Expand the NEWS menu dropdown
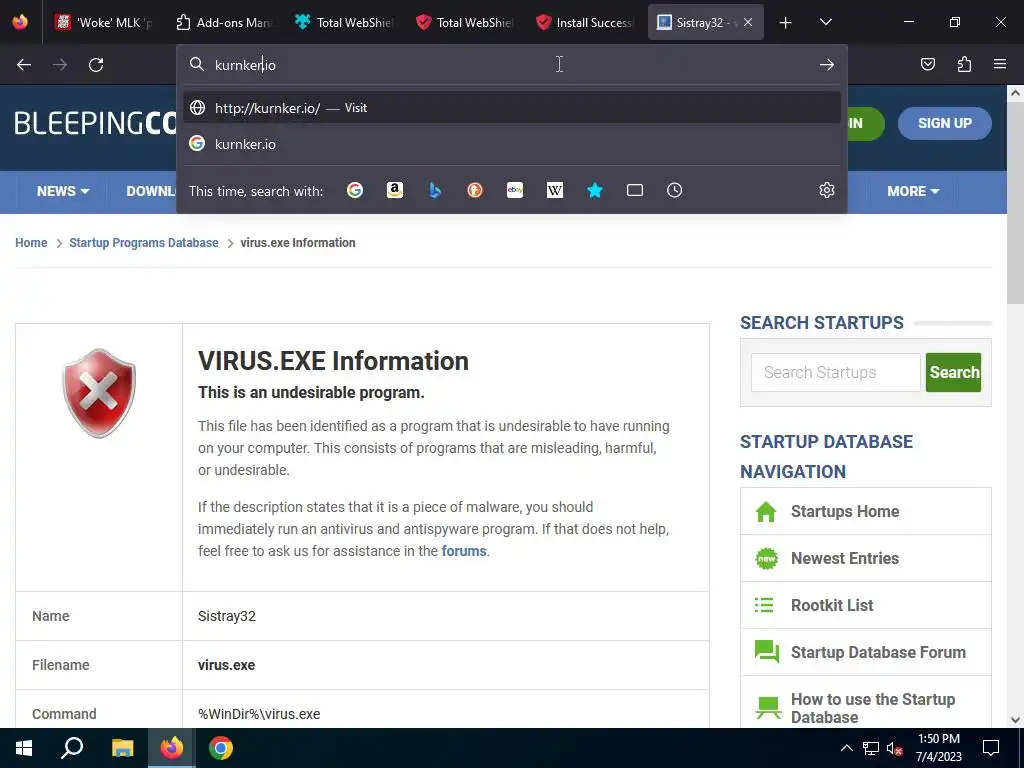Image resolution: width=1024 pixels, height=768 pixels. coord(63,191)
